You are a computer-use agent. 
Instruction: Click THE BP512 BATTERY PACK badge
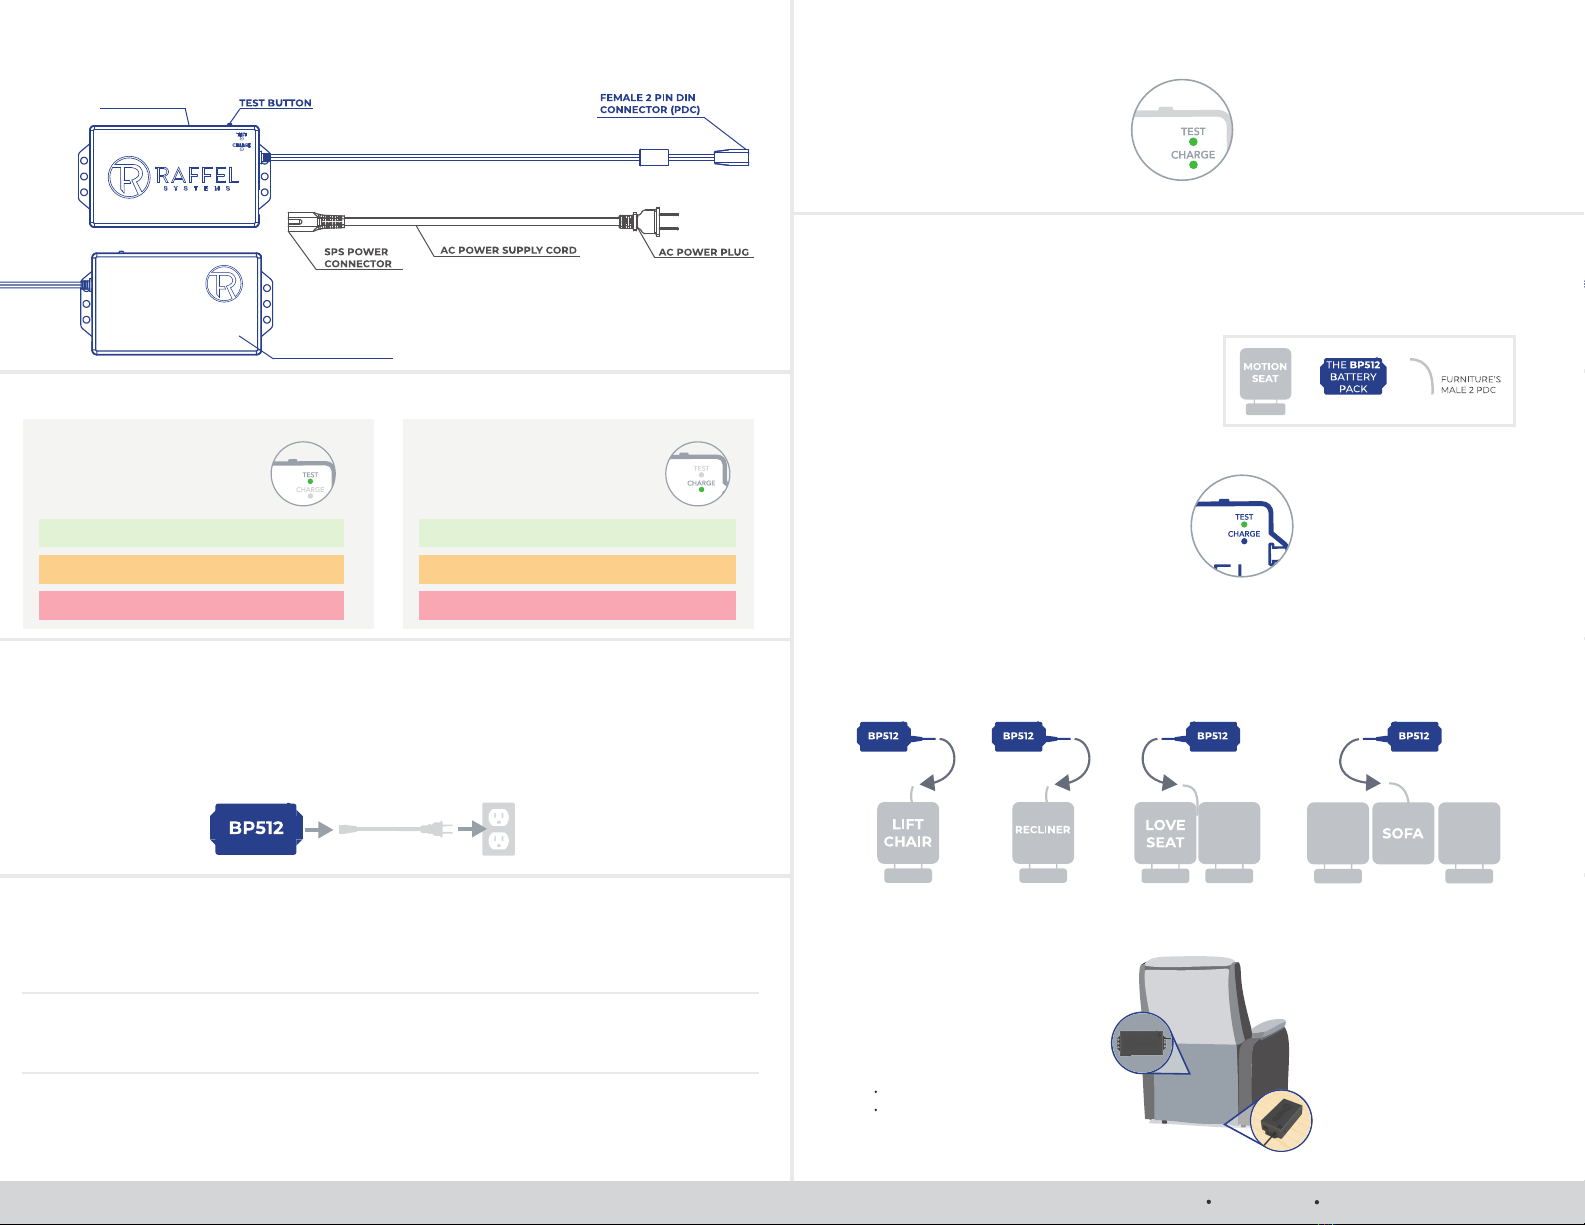[x=1353, y=377]
